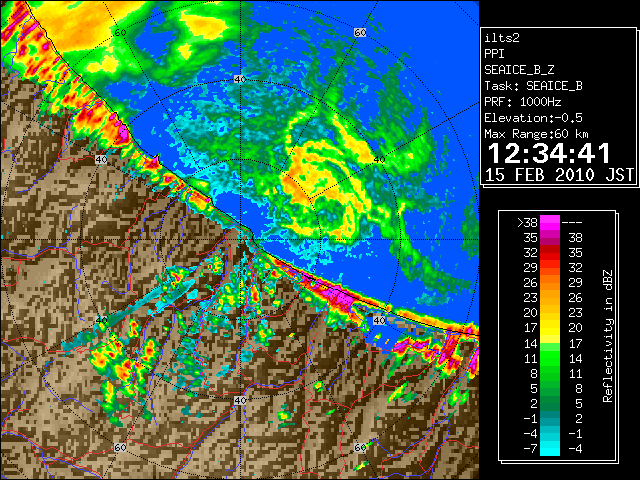Pick the magenta swatch beside '>38'
The image size is (640, 480).
[x=550, y=223]
